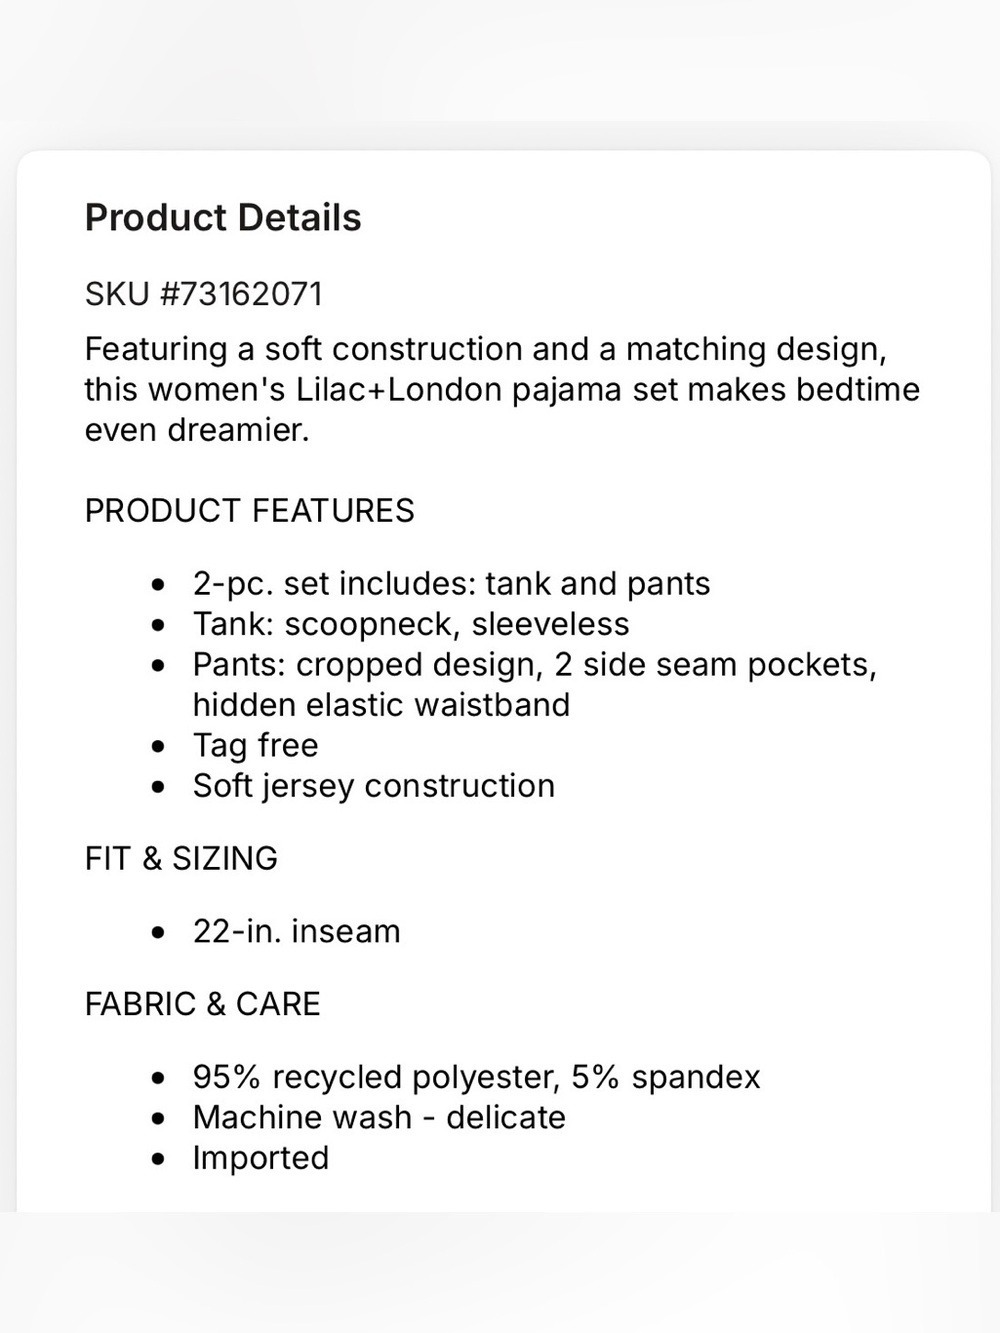The width and height of the screenshot is (1000, 1333).
Task: Select the SKU #73162071 text
Action: 204,294
